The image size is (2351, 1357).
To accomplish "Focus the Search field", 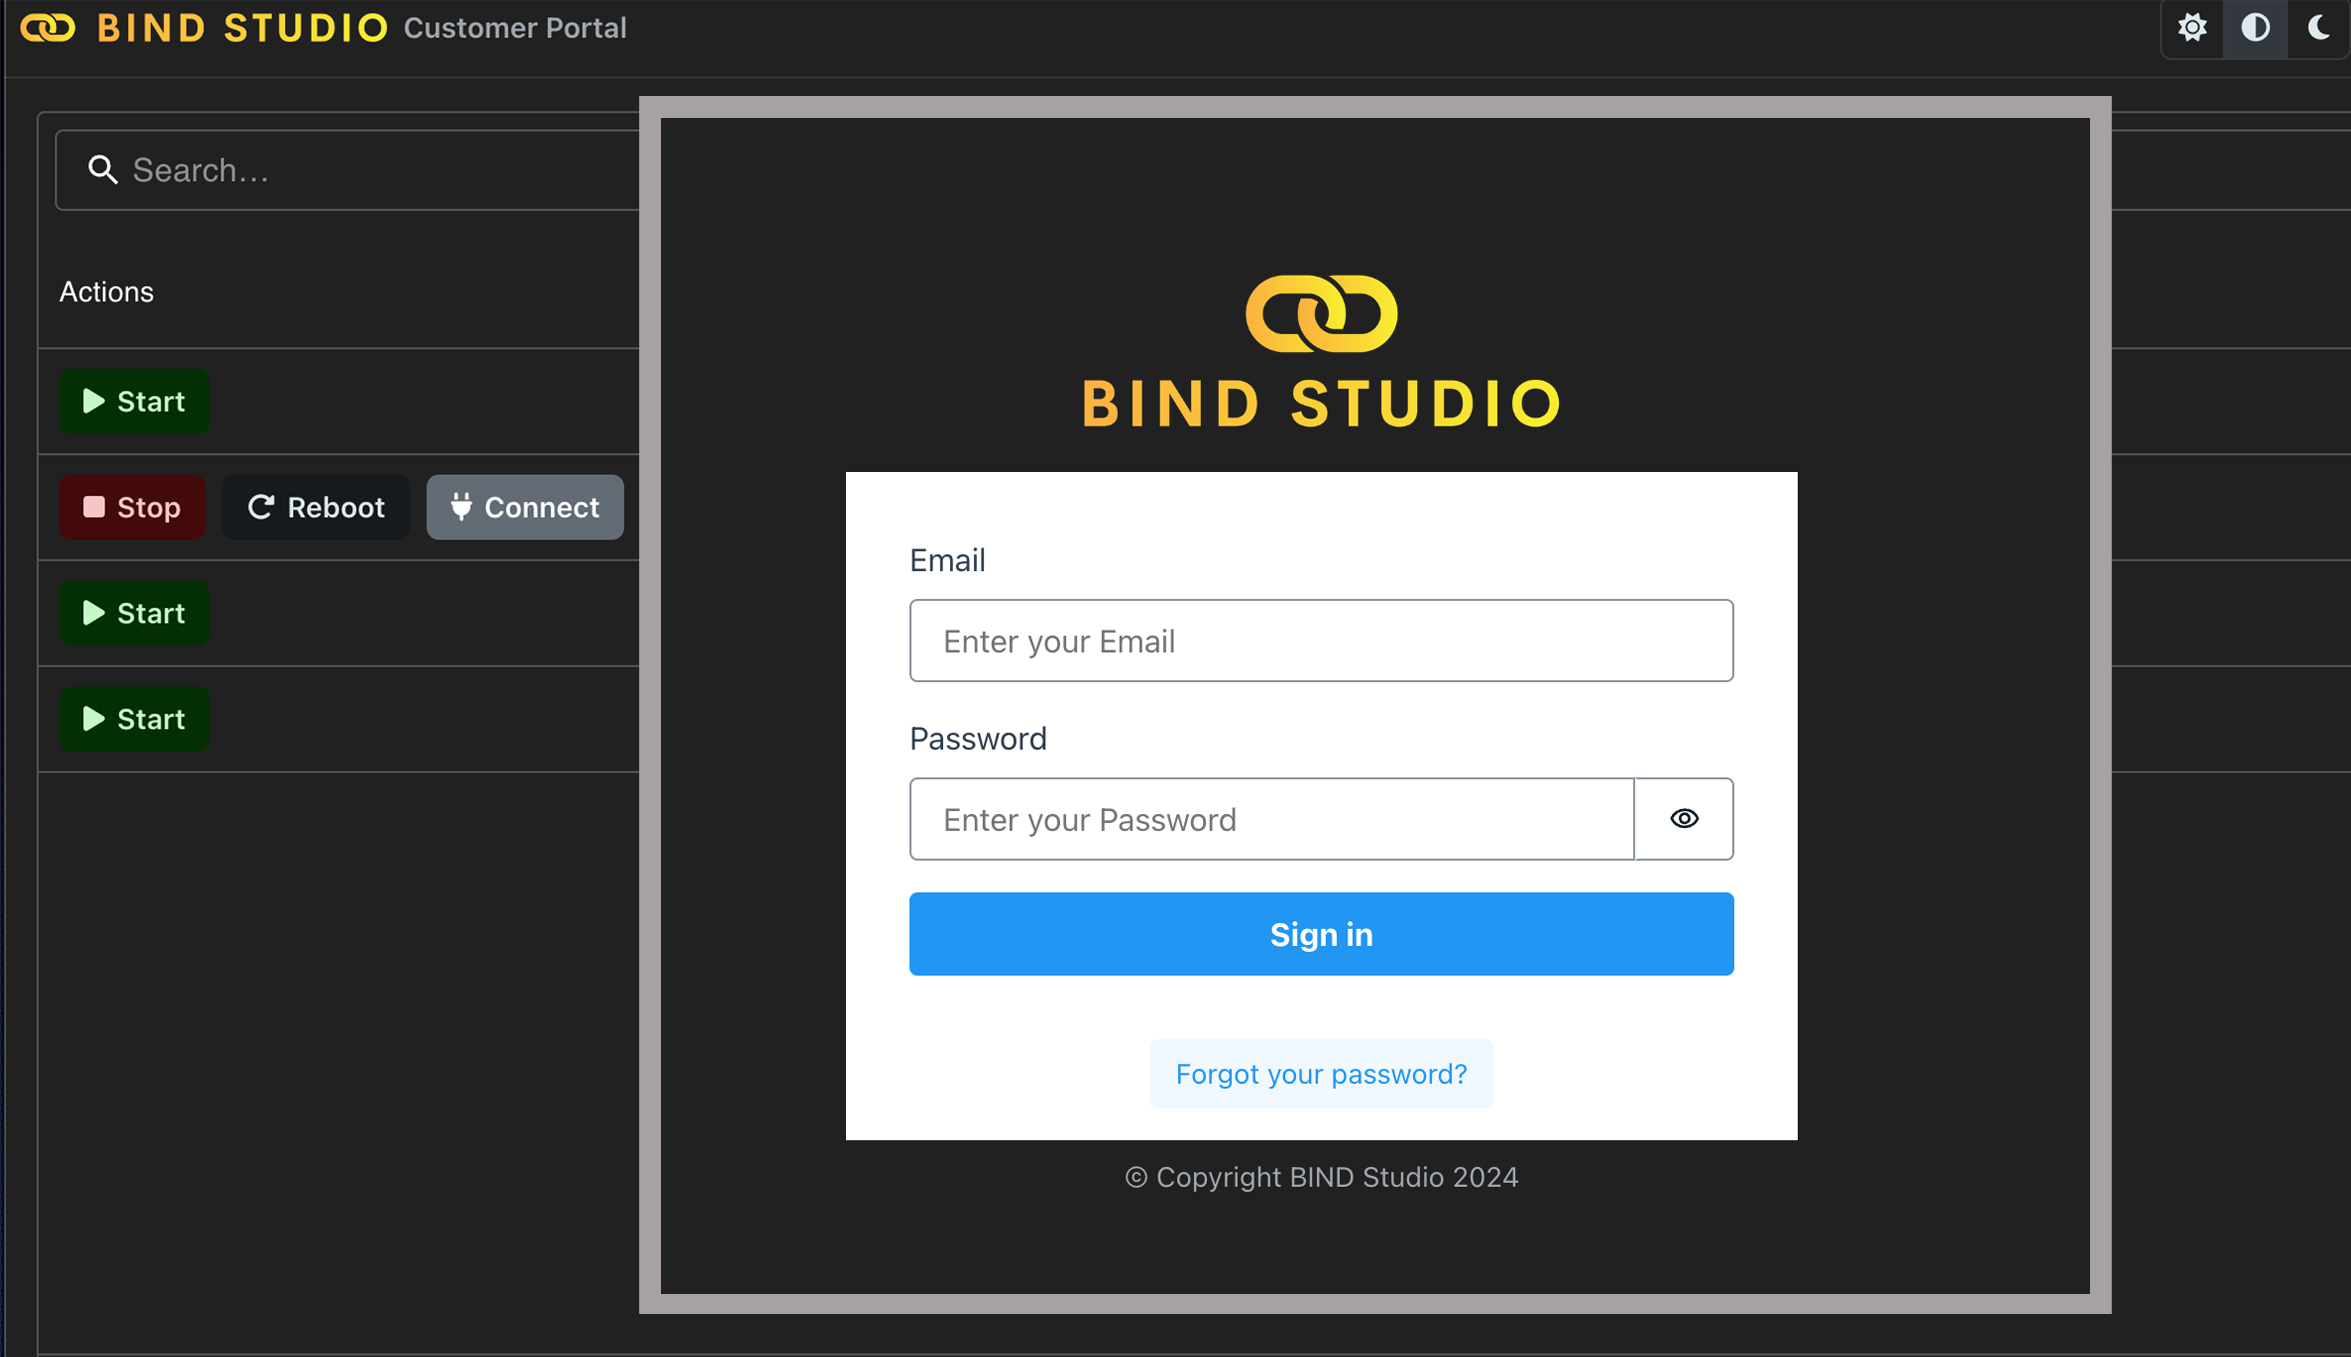I will [x=350, y=170].
